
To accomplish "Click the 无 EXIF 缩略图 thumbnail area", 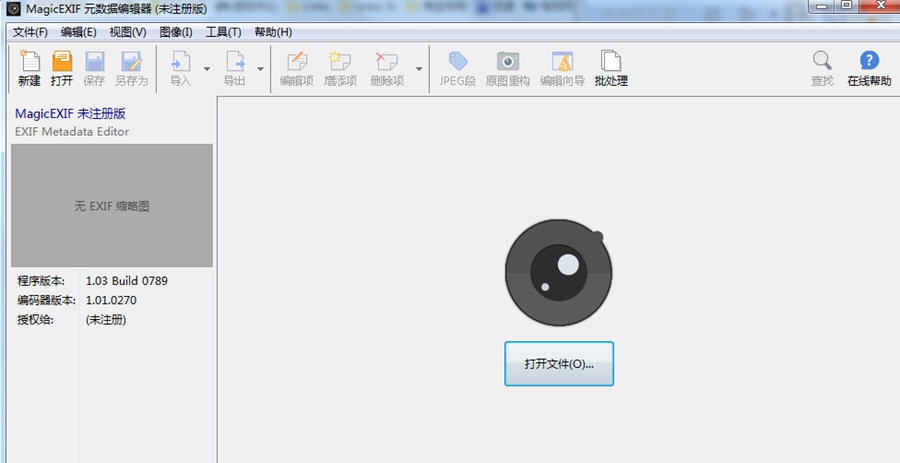I will coord(112,205).
